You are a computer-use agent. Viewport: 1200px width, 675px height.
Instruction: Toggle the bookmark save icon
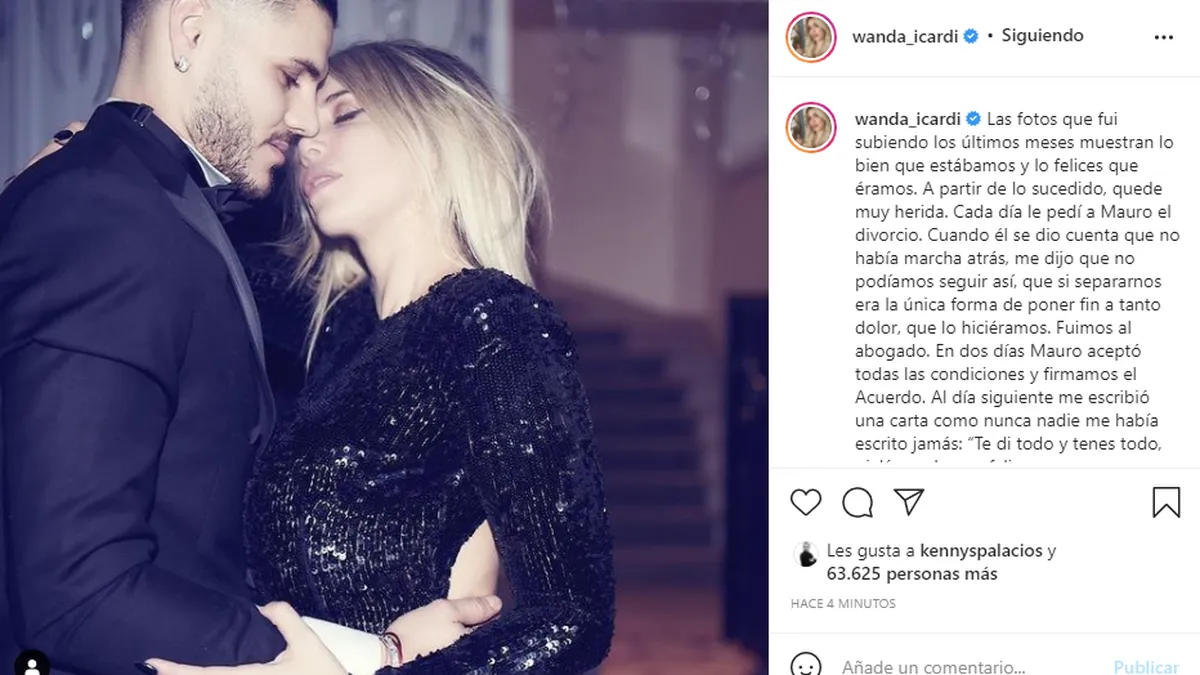pos(1166,502)
